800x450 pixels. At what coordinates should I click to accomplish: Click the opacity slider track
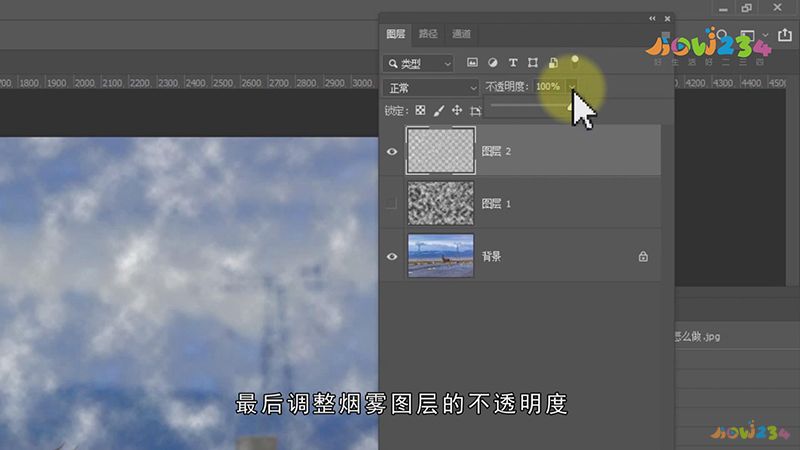pyautogui.click(x=531, y=105)
